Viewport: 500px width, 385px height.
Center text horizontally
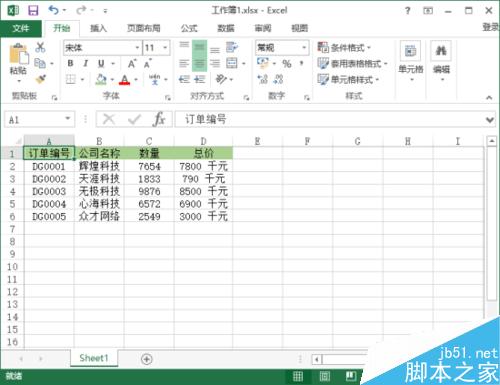(199, 63)
